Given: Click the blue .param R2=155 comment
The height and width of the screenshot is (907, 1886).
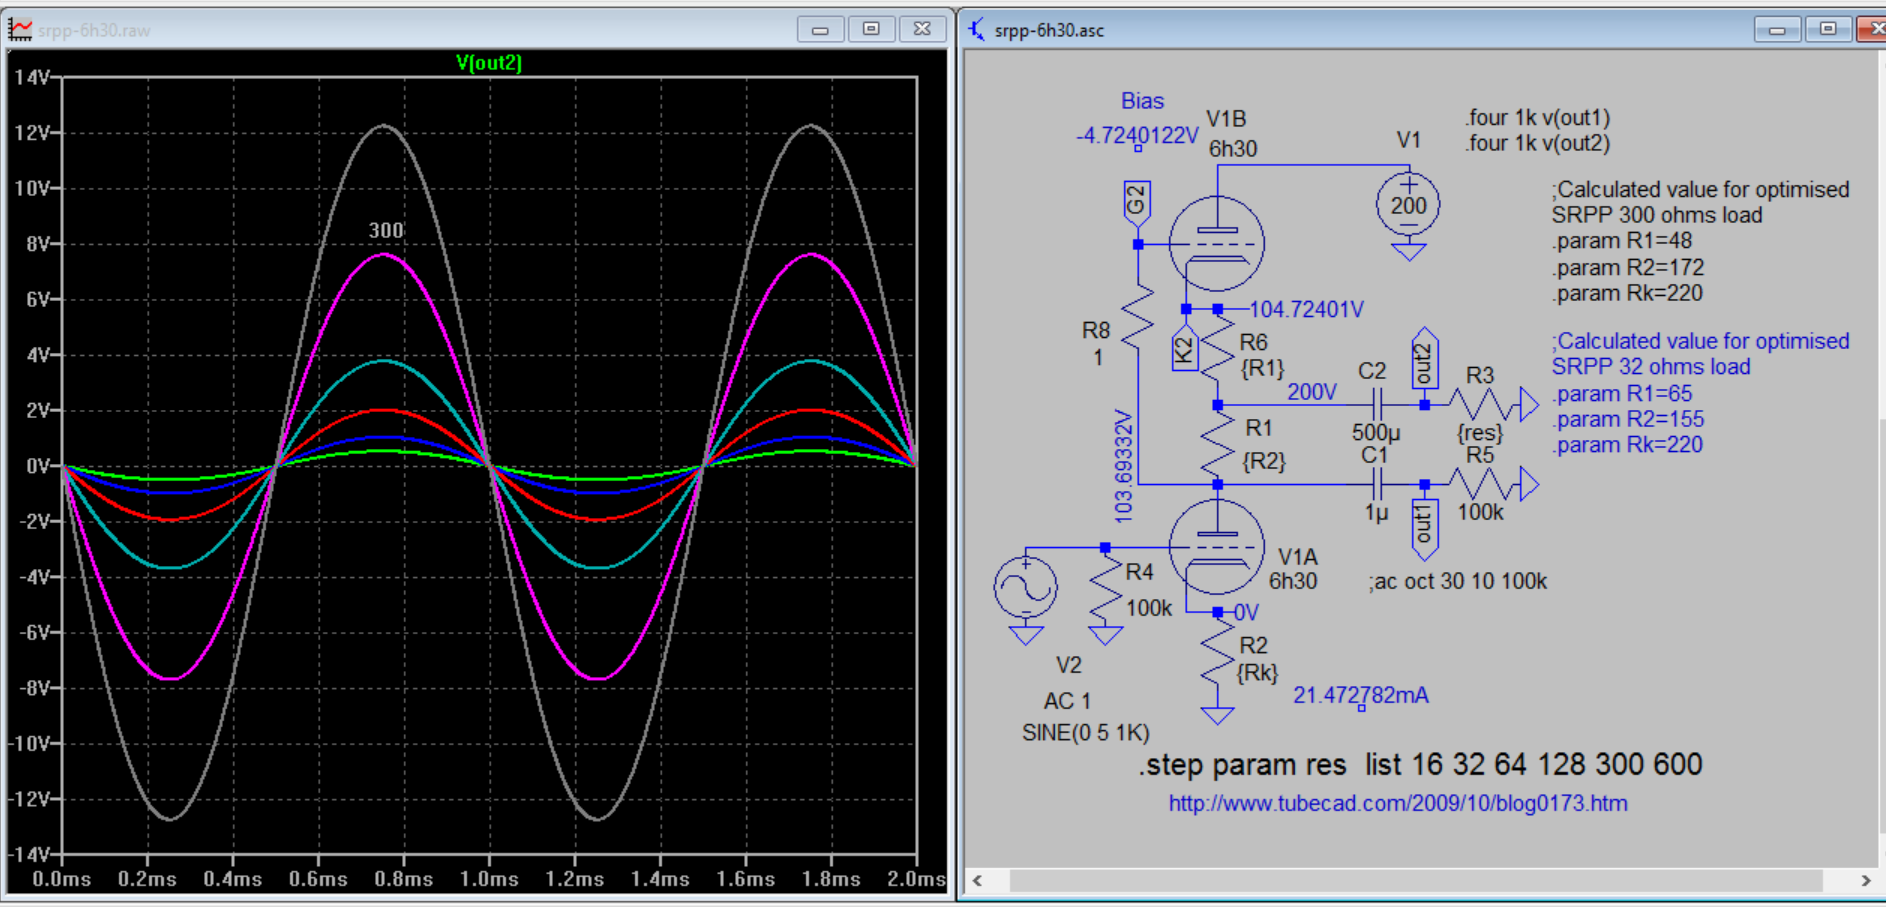Looking at the screenshot, I should point(1628,420).
